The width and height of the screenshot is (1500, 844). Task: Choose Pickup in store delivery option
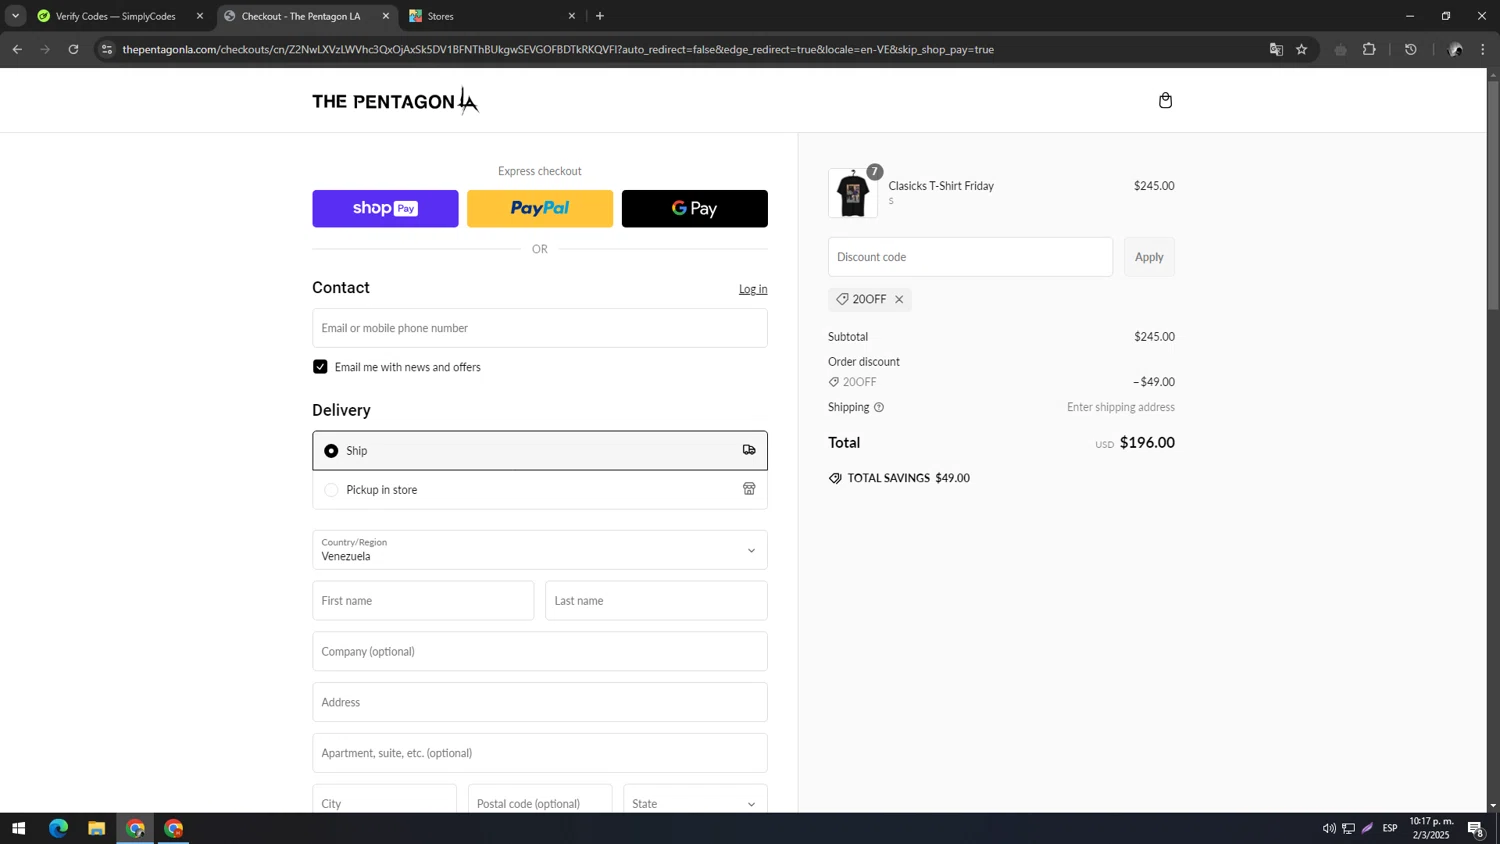[x=331, y=490]
